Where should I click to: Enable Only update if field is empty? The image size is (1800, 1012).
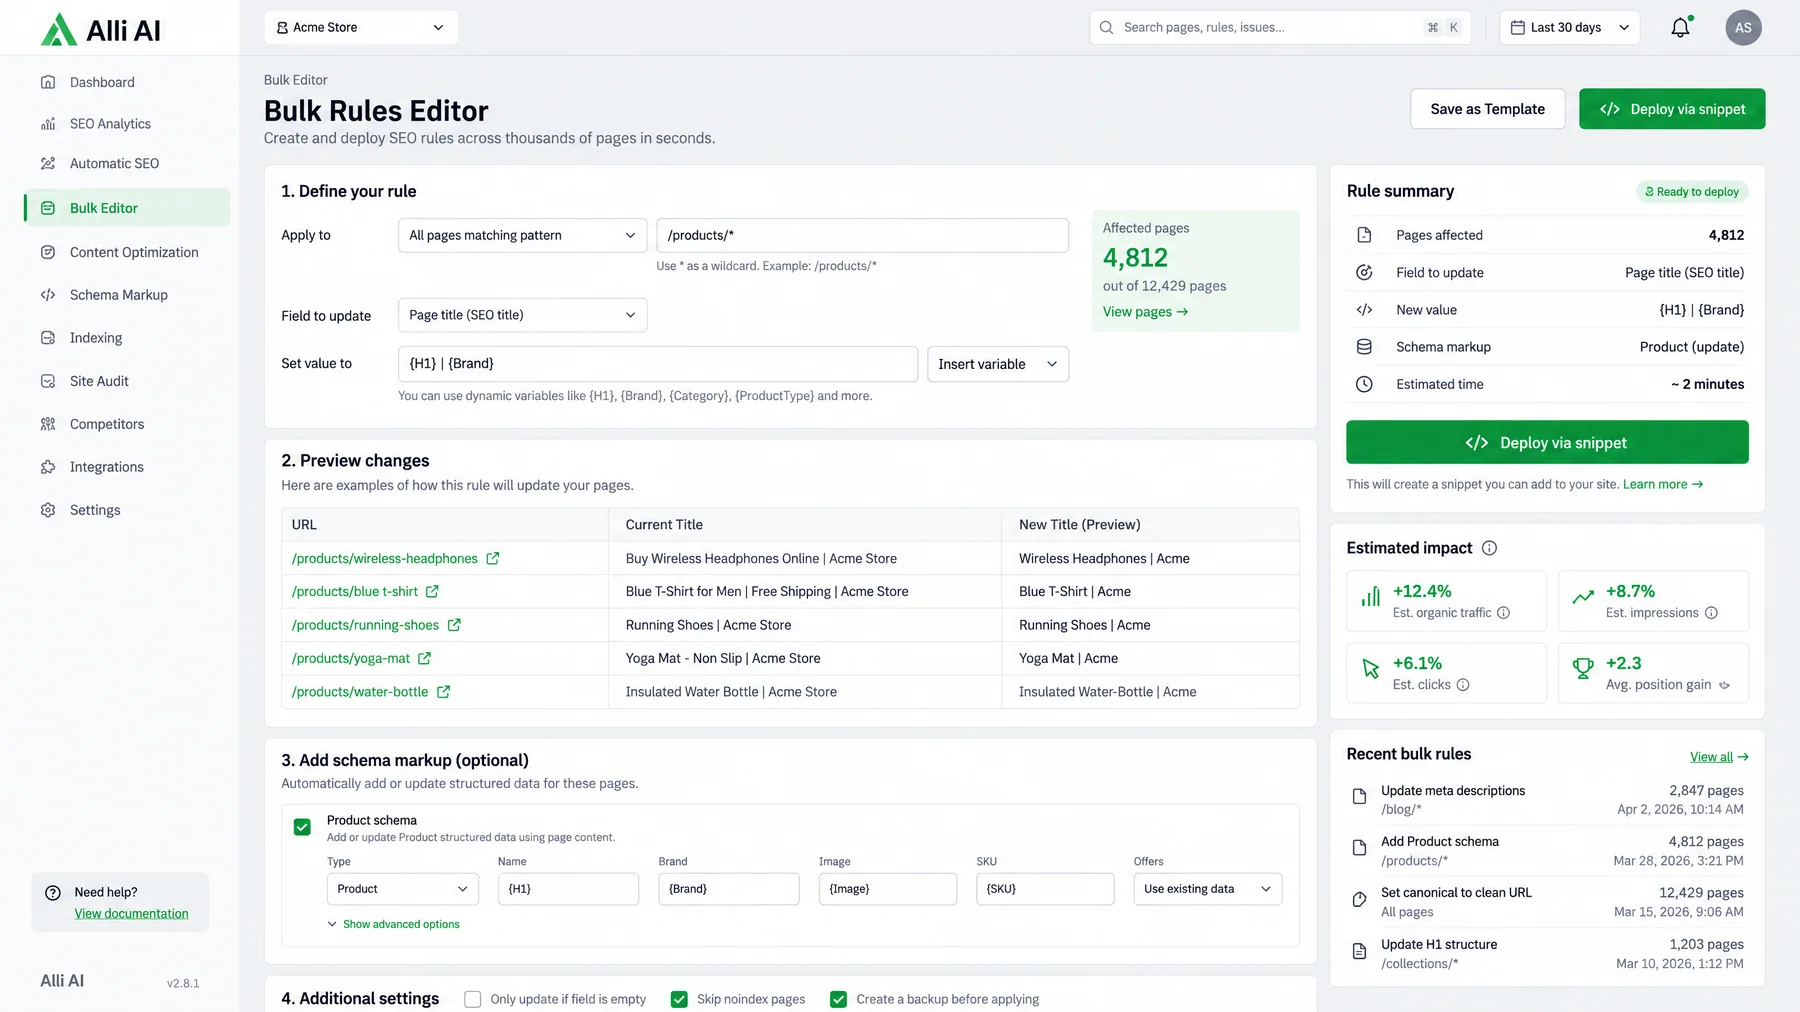point(473,999)
